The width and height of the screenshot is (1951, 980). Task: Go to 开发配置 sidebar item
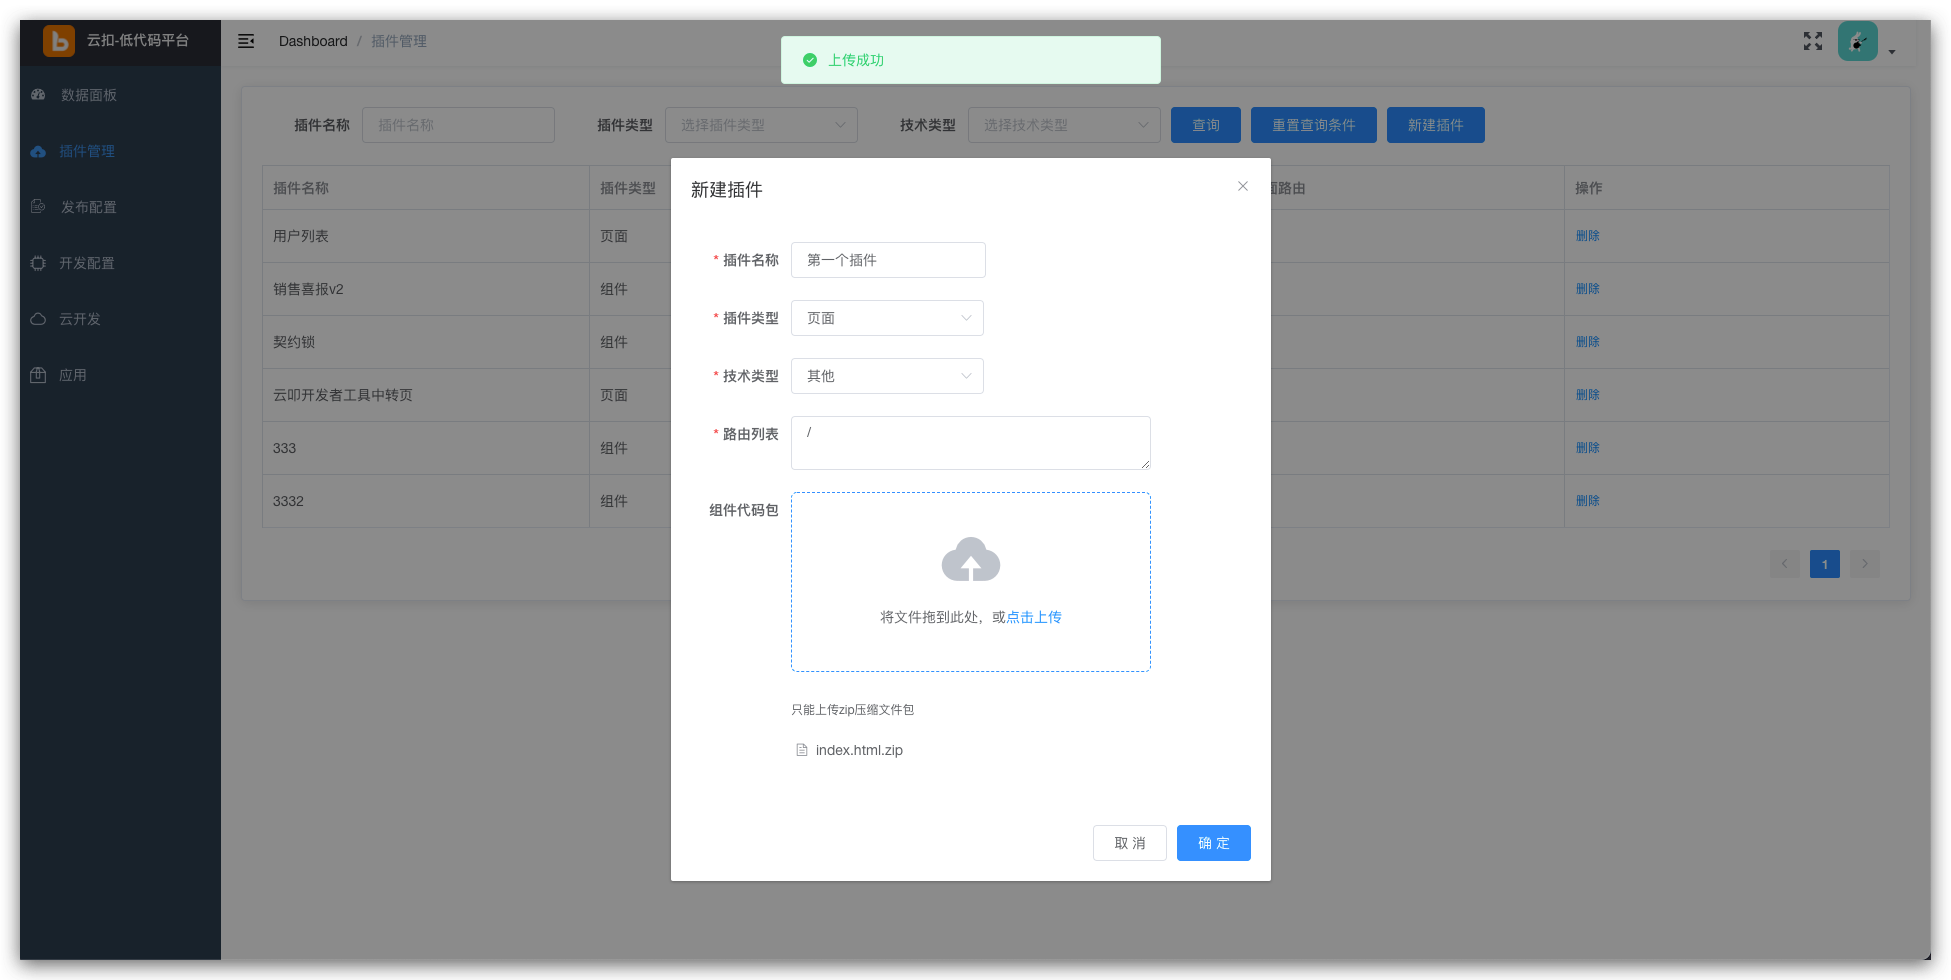coord(86,263)
